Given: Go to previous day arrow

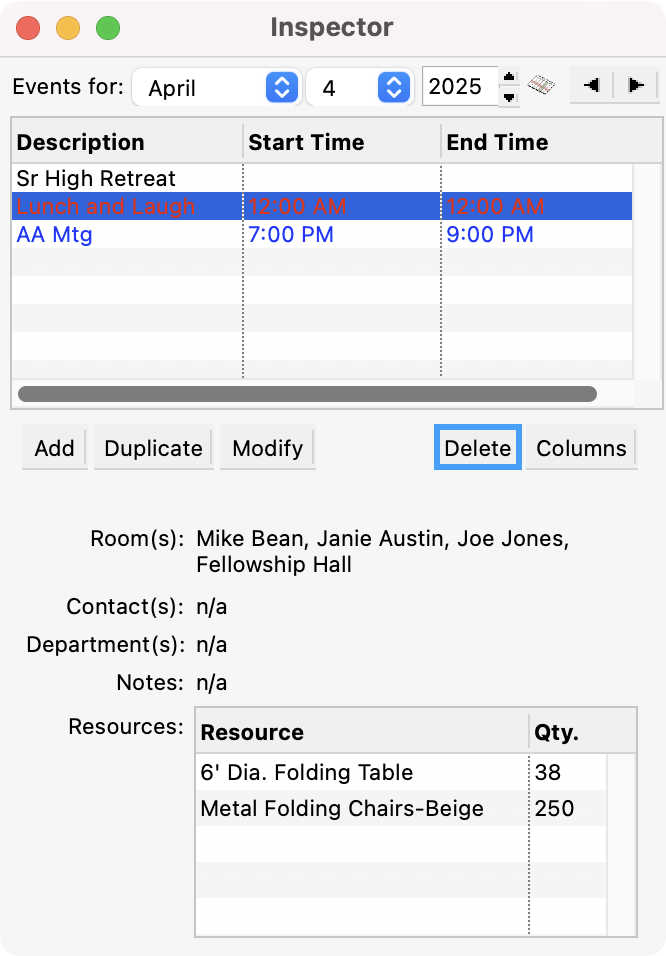Looking at the screenshot, I should coord(591,86).
